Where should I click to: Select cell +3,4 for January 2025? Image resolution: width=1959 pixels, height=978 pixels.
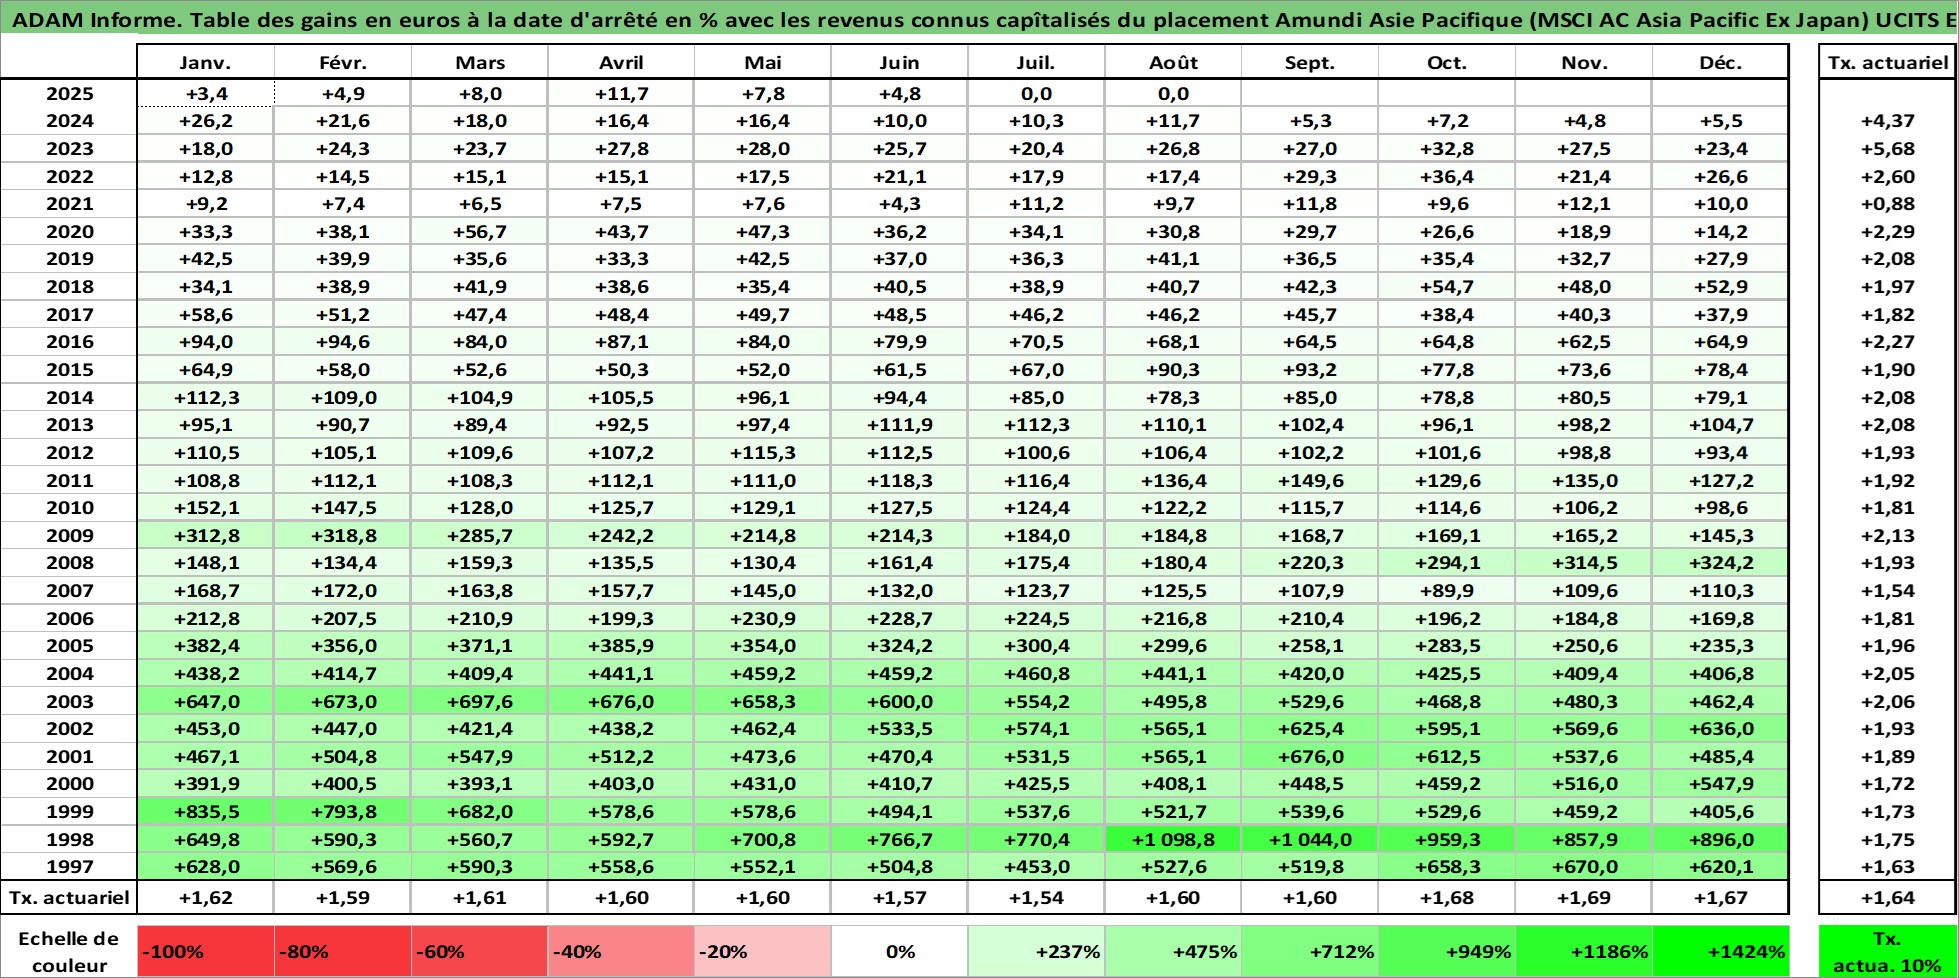point(205,94)
